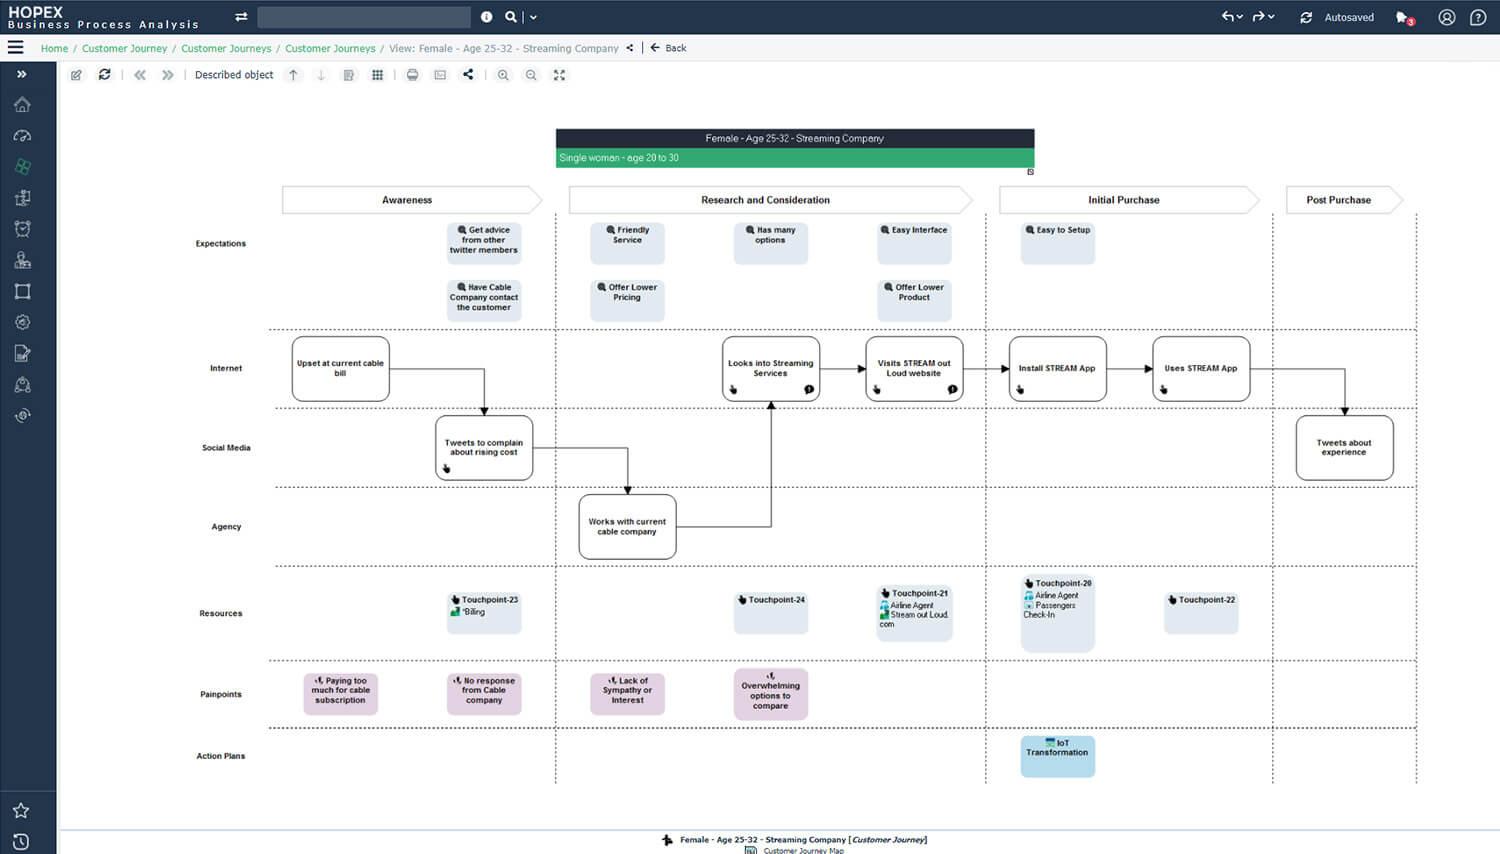Select the pink 'Overwhelming options to compare' painpoint
The image size is (1500, 854).
[x=771, y=694]
